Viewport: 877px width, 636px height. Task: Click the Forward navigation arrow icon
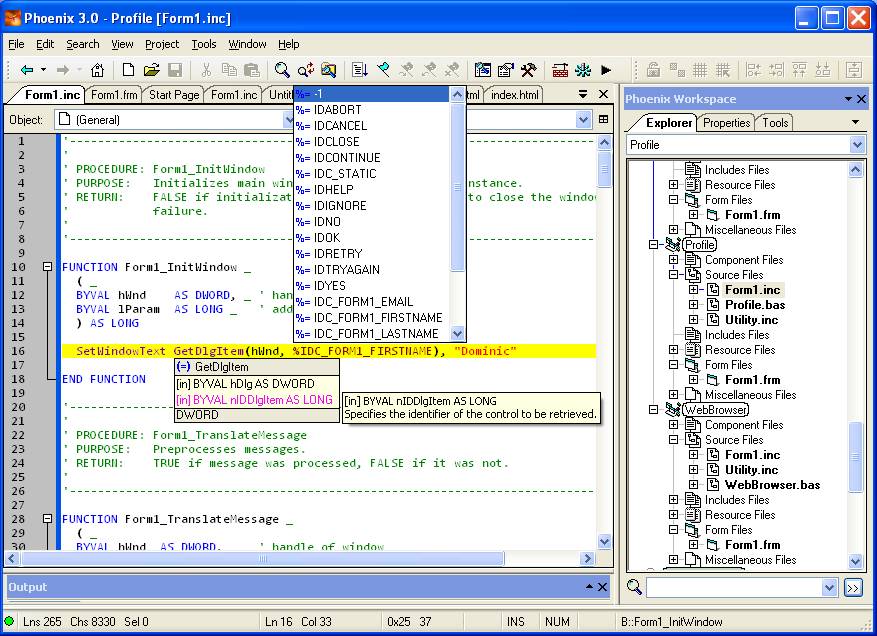pos(63,70)
